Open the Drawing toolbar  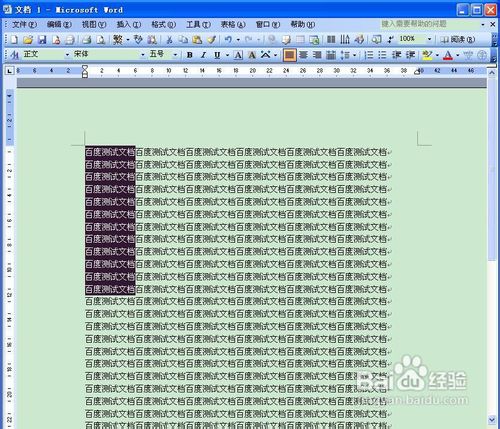click(359, 40)
